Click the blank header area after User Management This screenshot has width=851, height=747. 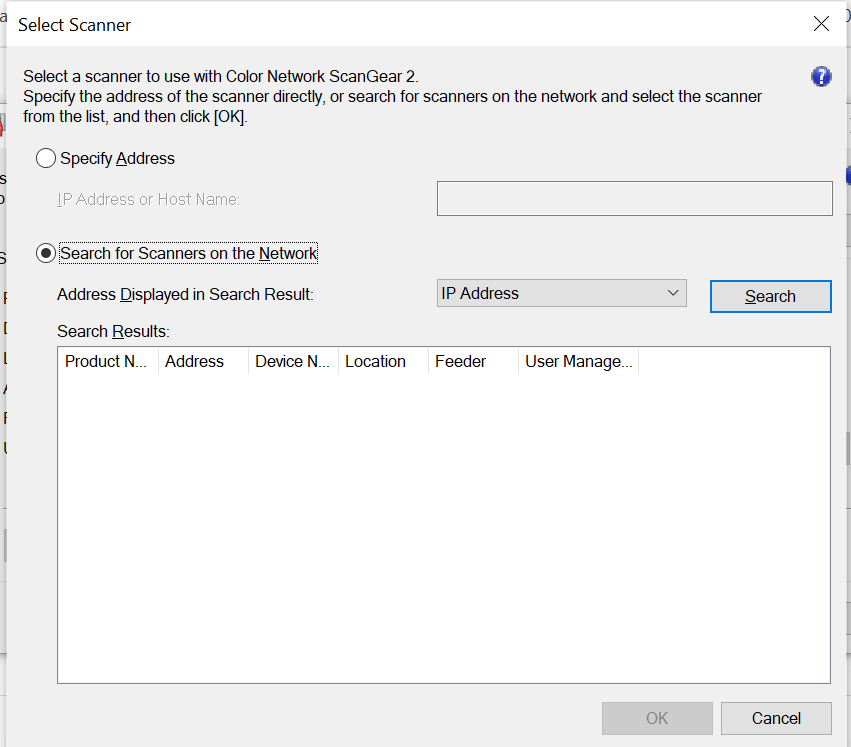[733, 361]
